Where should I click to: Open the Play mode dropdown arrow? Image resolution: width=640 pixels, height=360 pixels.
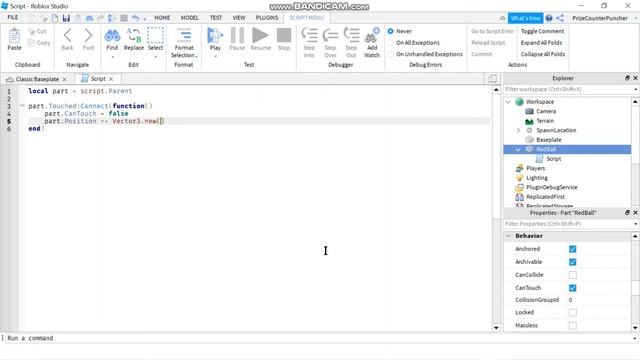pos(215,57)
